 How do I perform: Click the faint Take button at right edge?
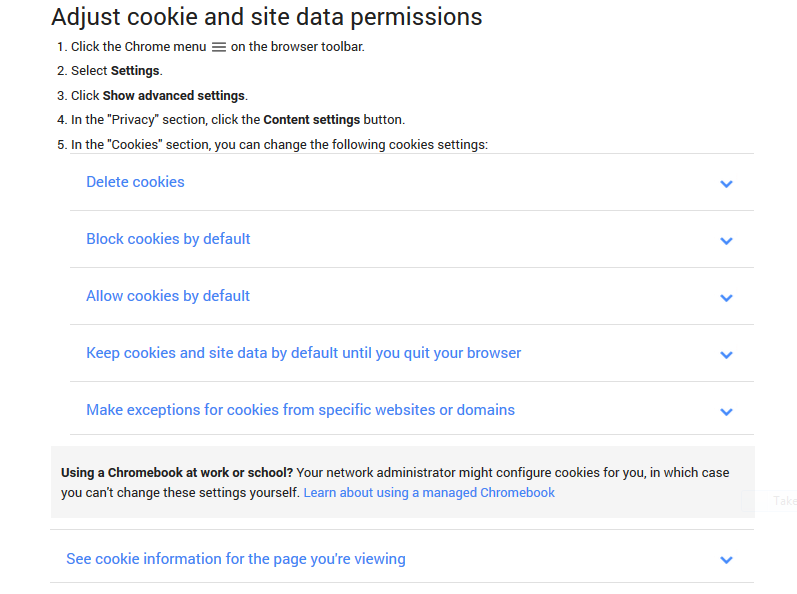[x=783, y=501]
